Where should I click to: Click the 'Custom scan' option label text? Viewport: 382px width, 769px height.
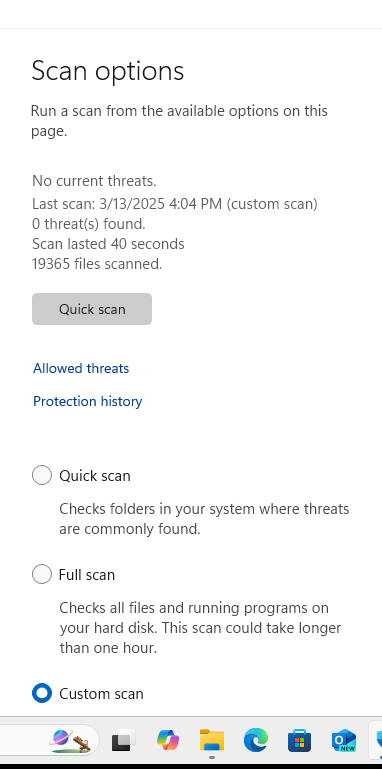coord(102,693)
